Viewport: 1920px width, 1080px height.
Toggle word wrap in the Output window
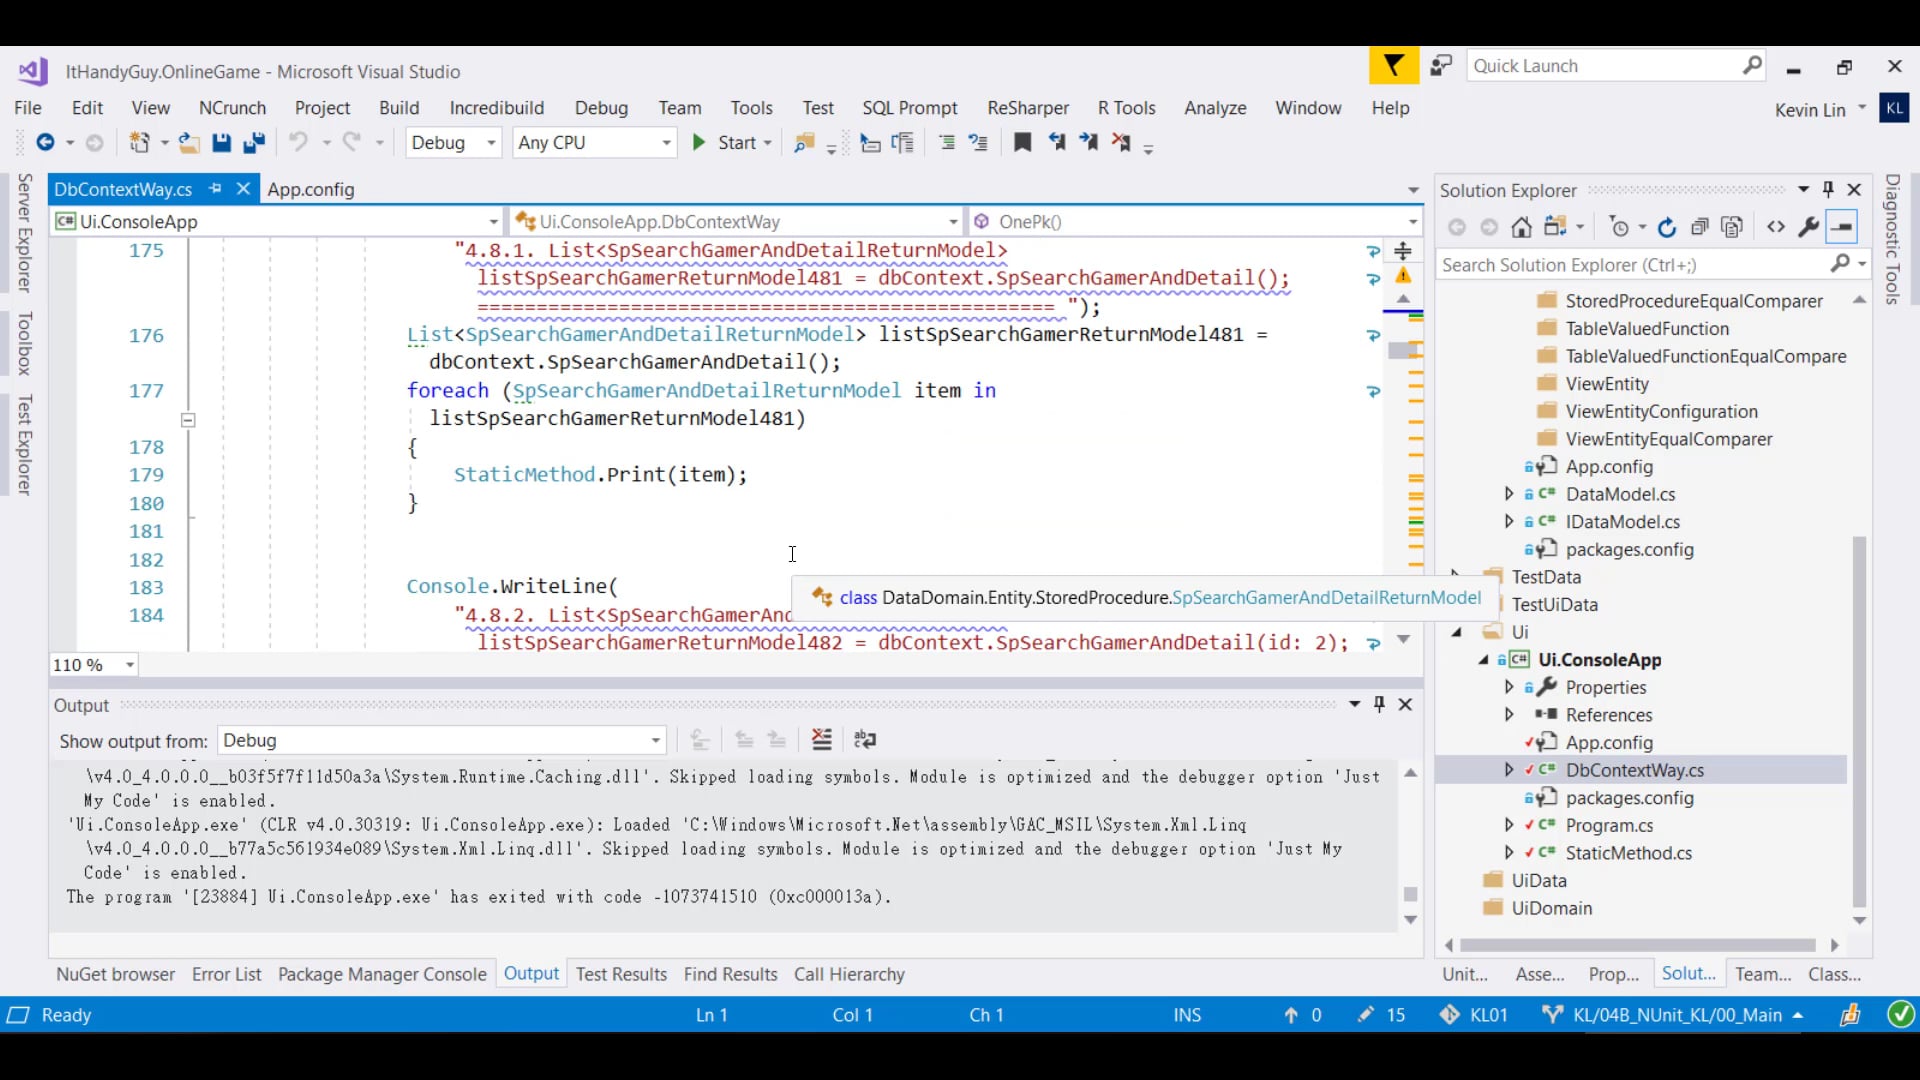pyautogui.click(x=865, y=740)
